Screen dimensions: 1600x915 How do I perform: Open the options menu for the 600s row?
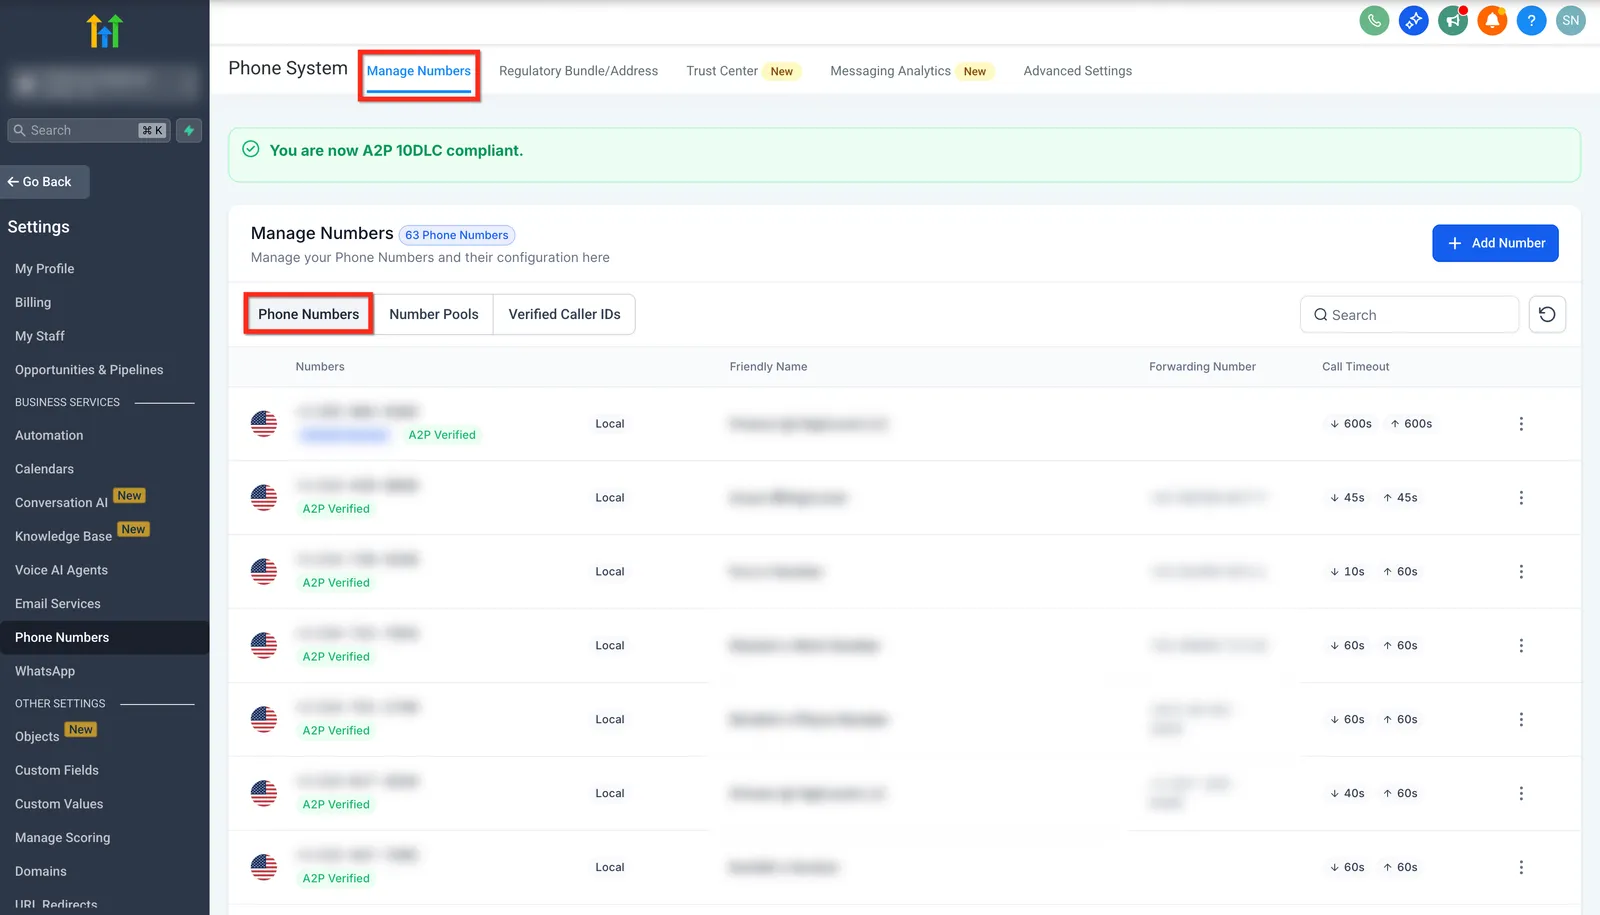[1521, 424]
